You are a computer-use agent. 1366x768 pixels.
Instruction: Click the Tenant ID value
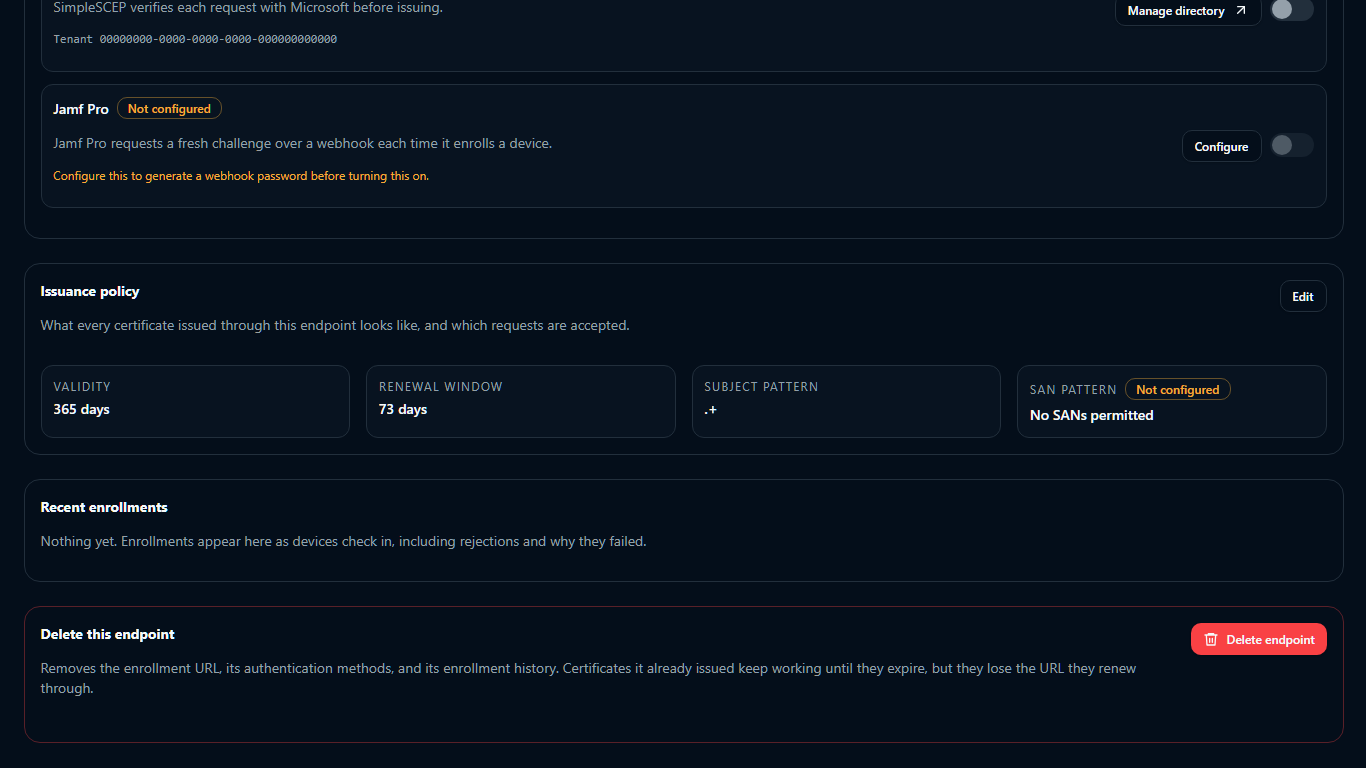(218, 39)
